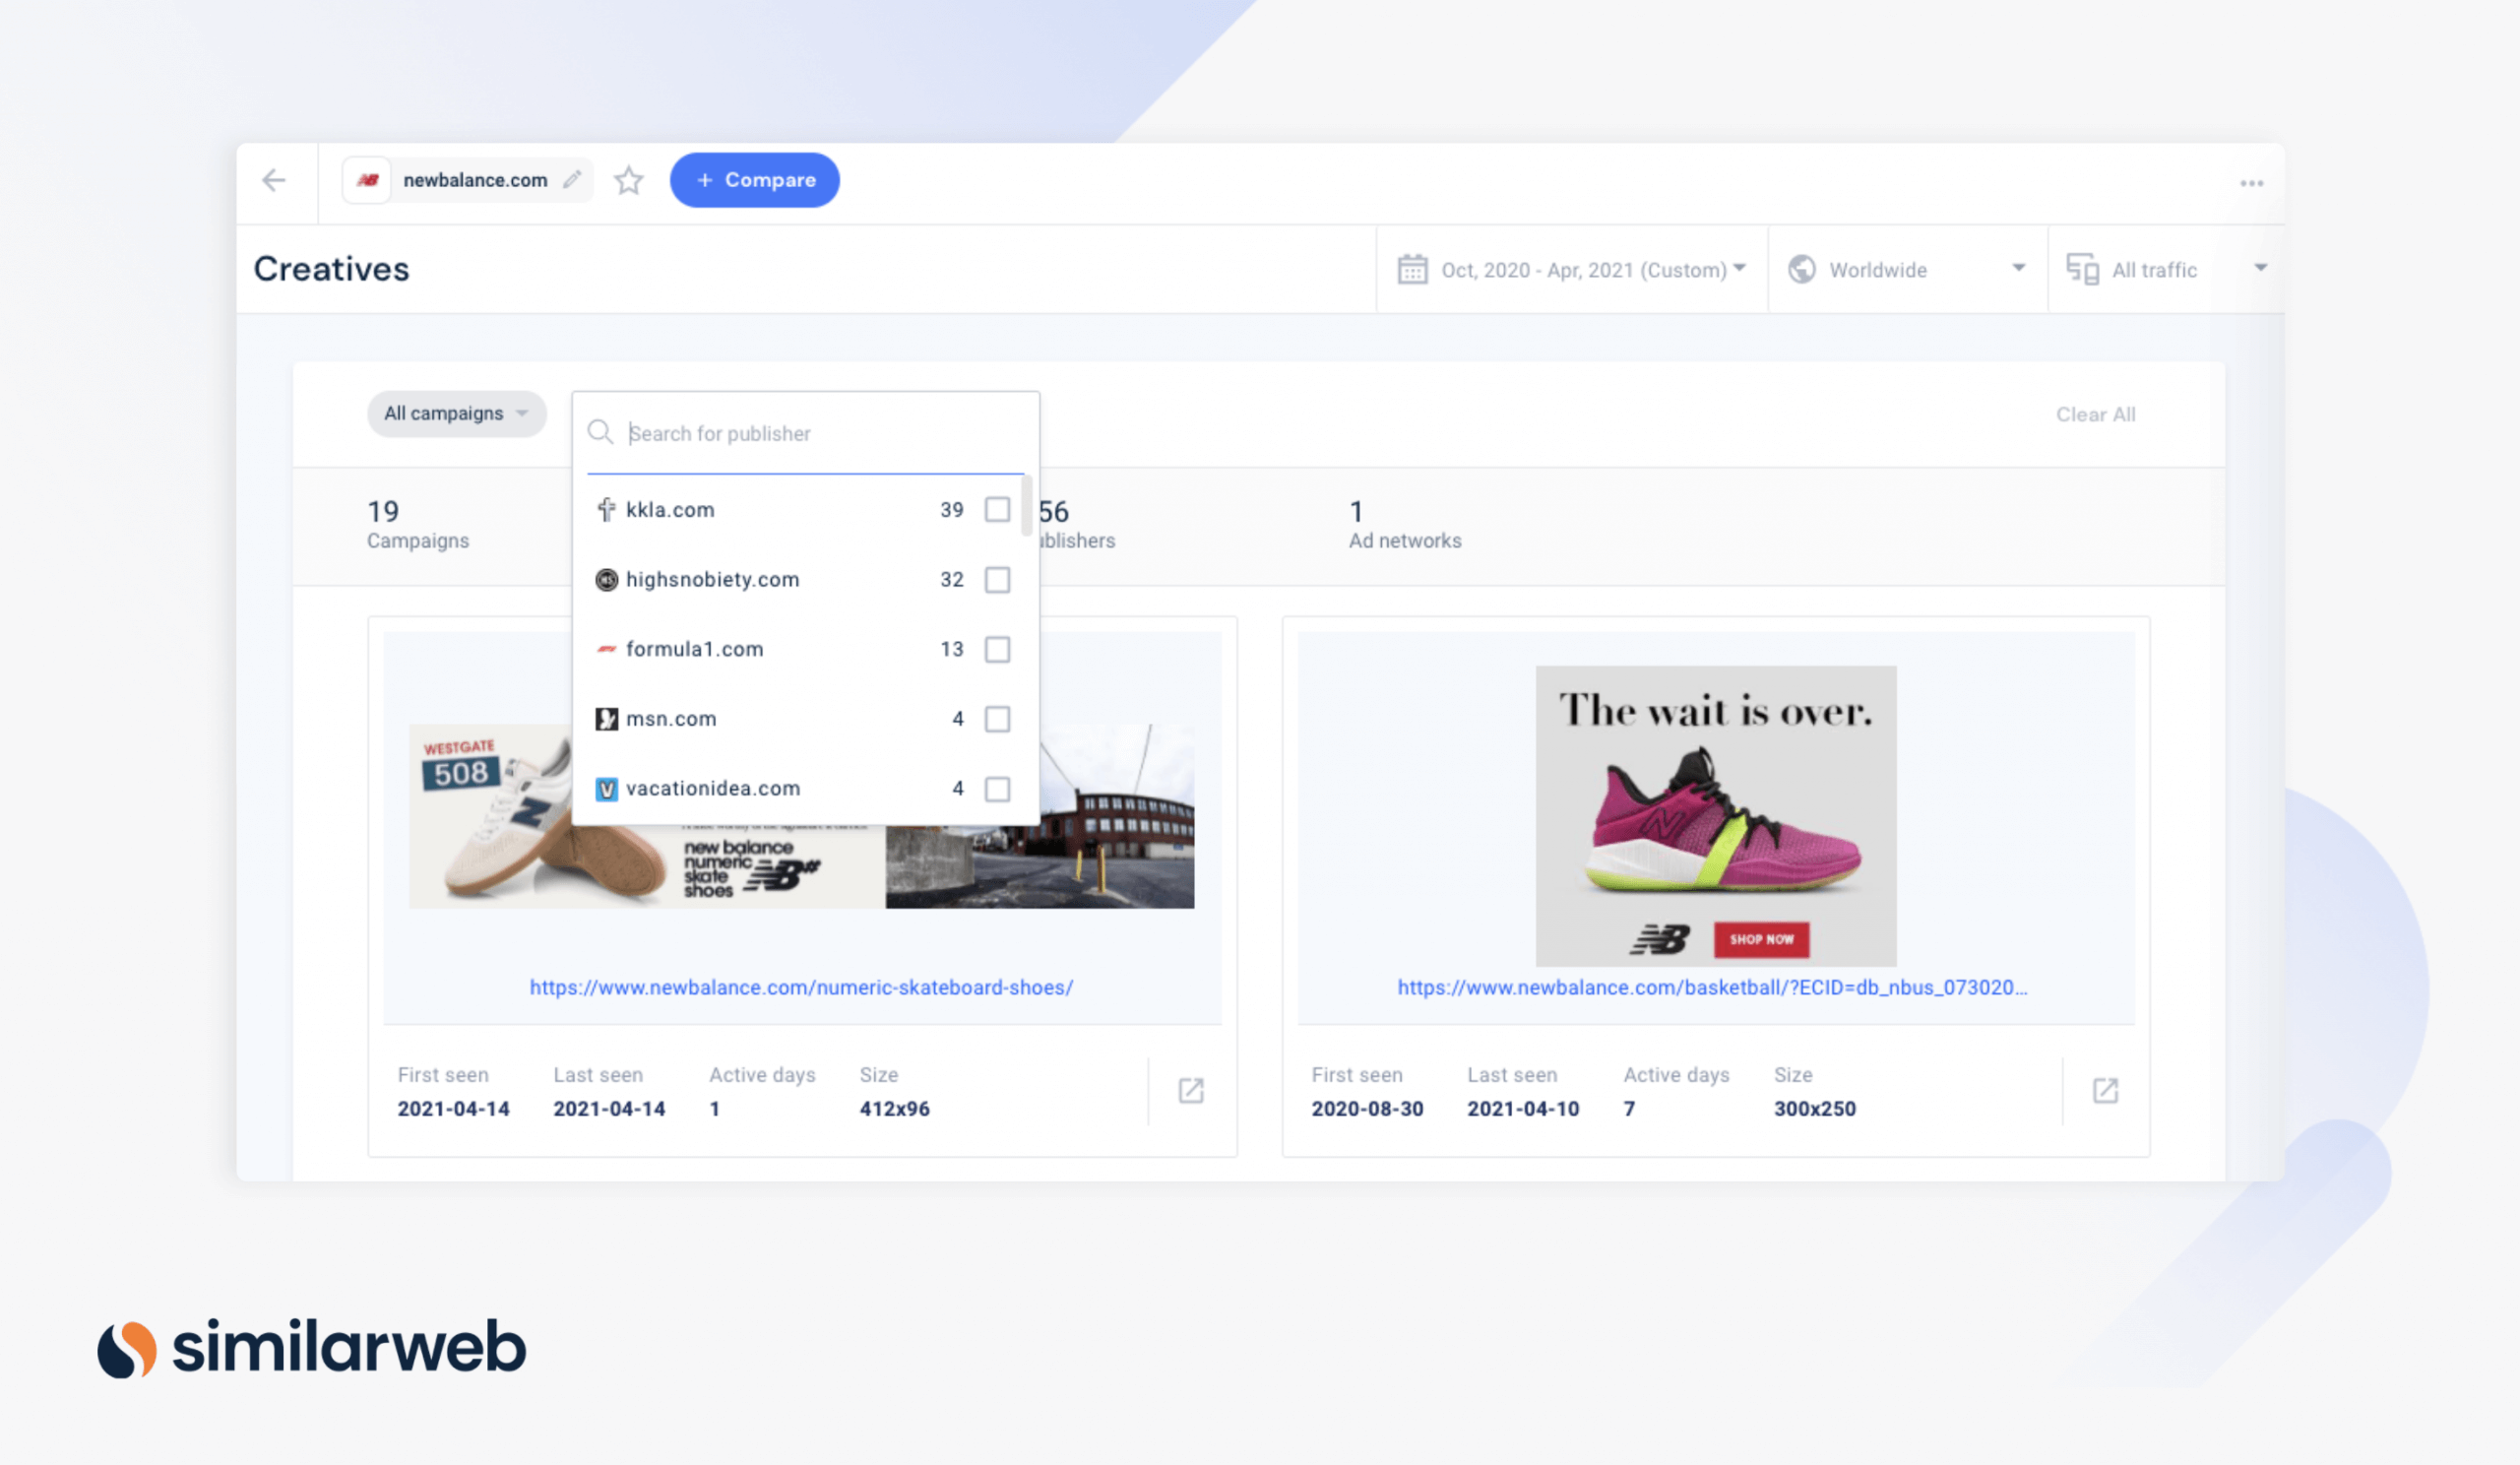This screenshot has width=2520, height=1465.
Task: Click the publisher list scrollbar
Action: pyautogui.click(x=1026, y=507)
